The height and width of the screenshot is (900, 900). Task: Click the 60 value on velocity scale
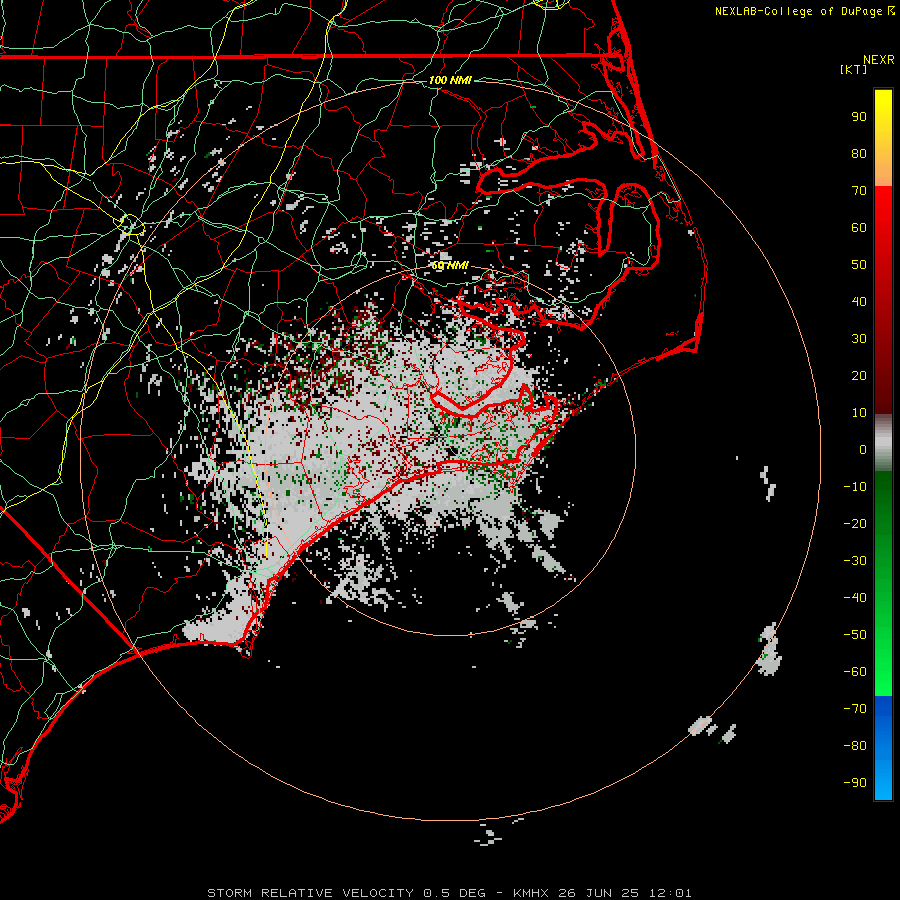859,227
